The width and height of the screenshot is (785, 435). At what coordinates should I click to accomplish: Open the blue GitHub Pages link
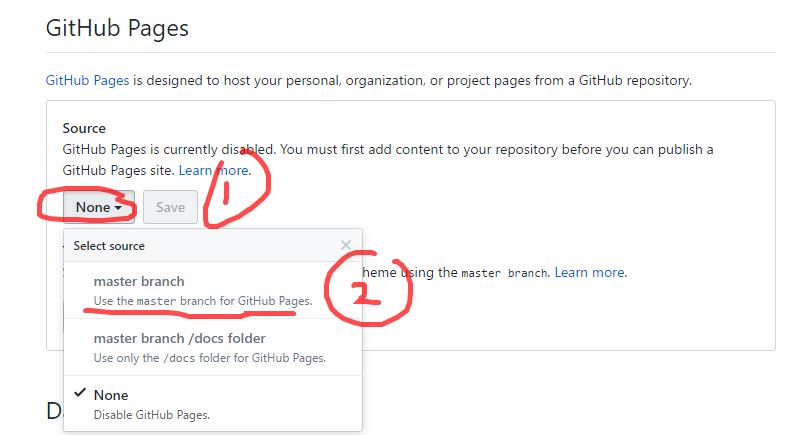pos(85,79)
